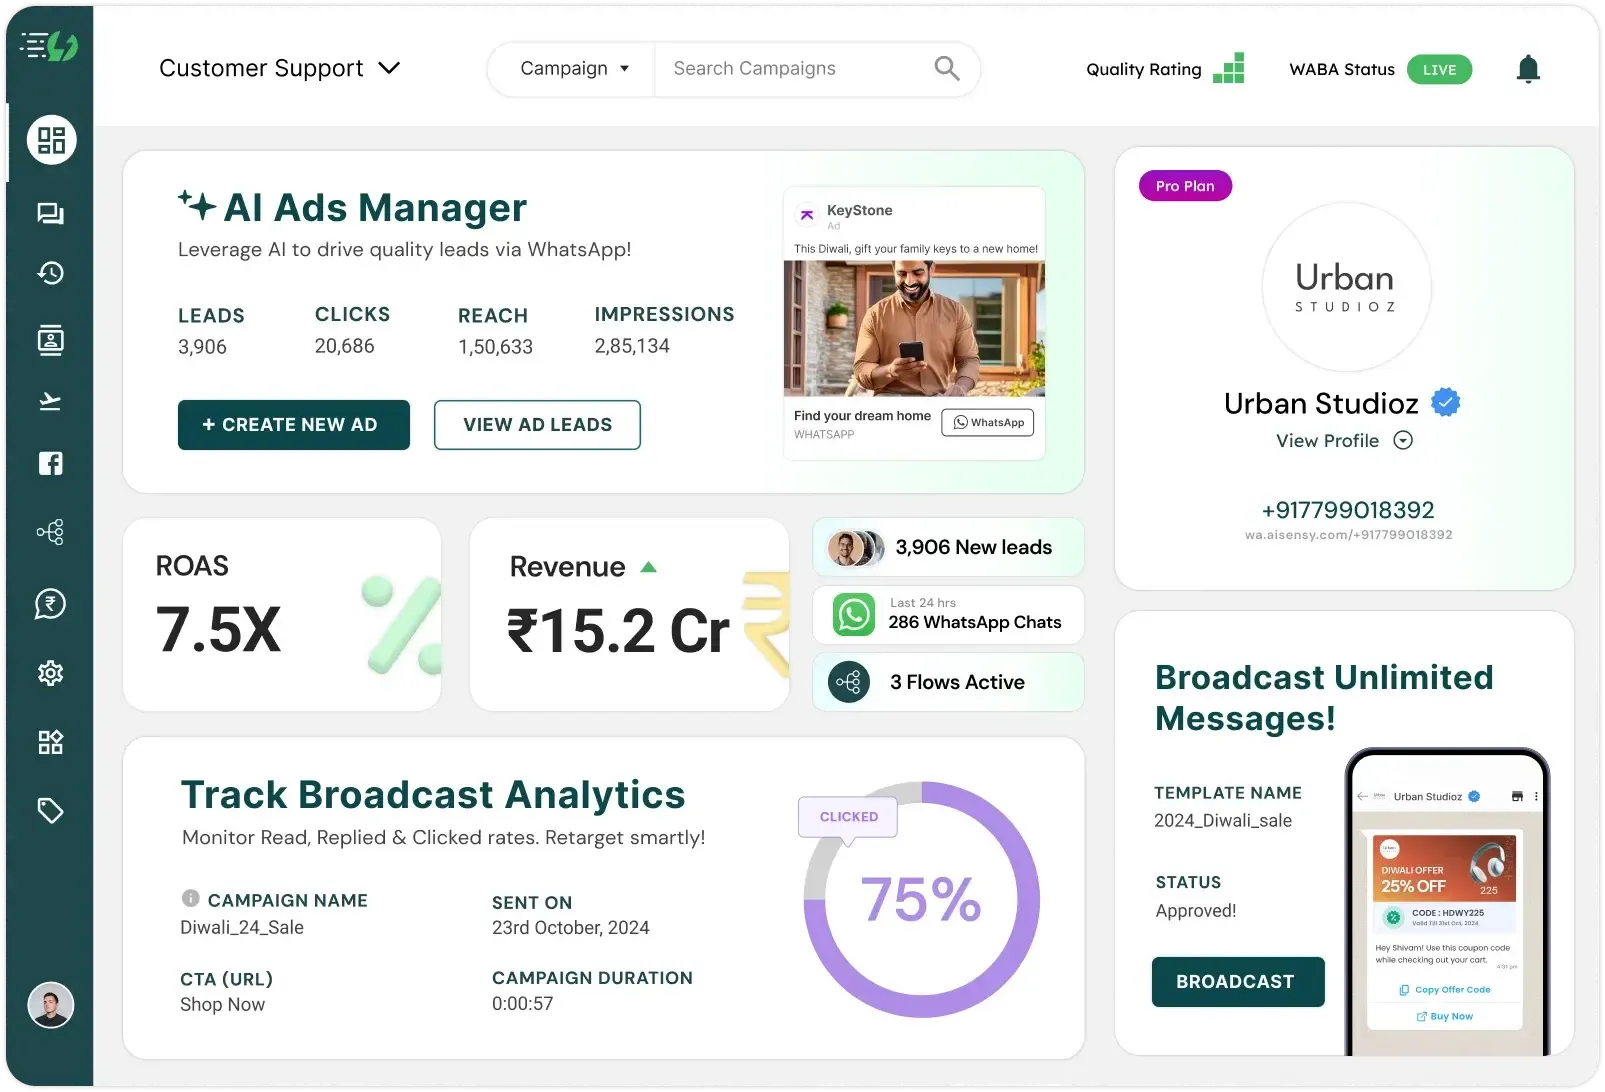Switch to the 3 Flows Active item
Image resolution: width=1605 pixels, height=1092 pixels.
click(947, 681)
